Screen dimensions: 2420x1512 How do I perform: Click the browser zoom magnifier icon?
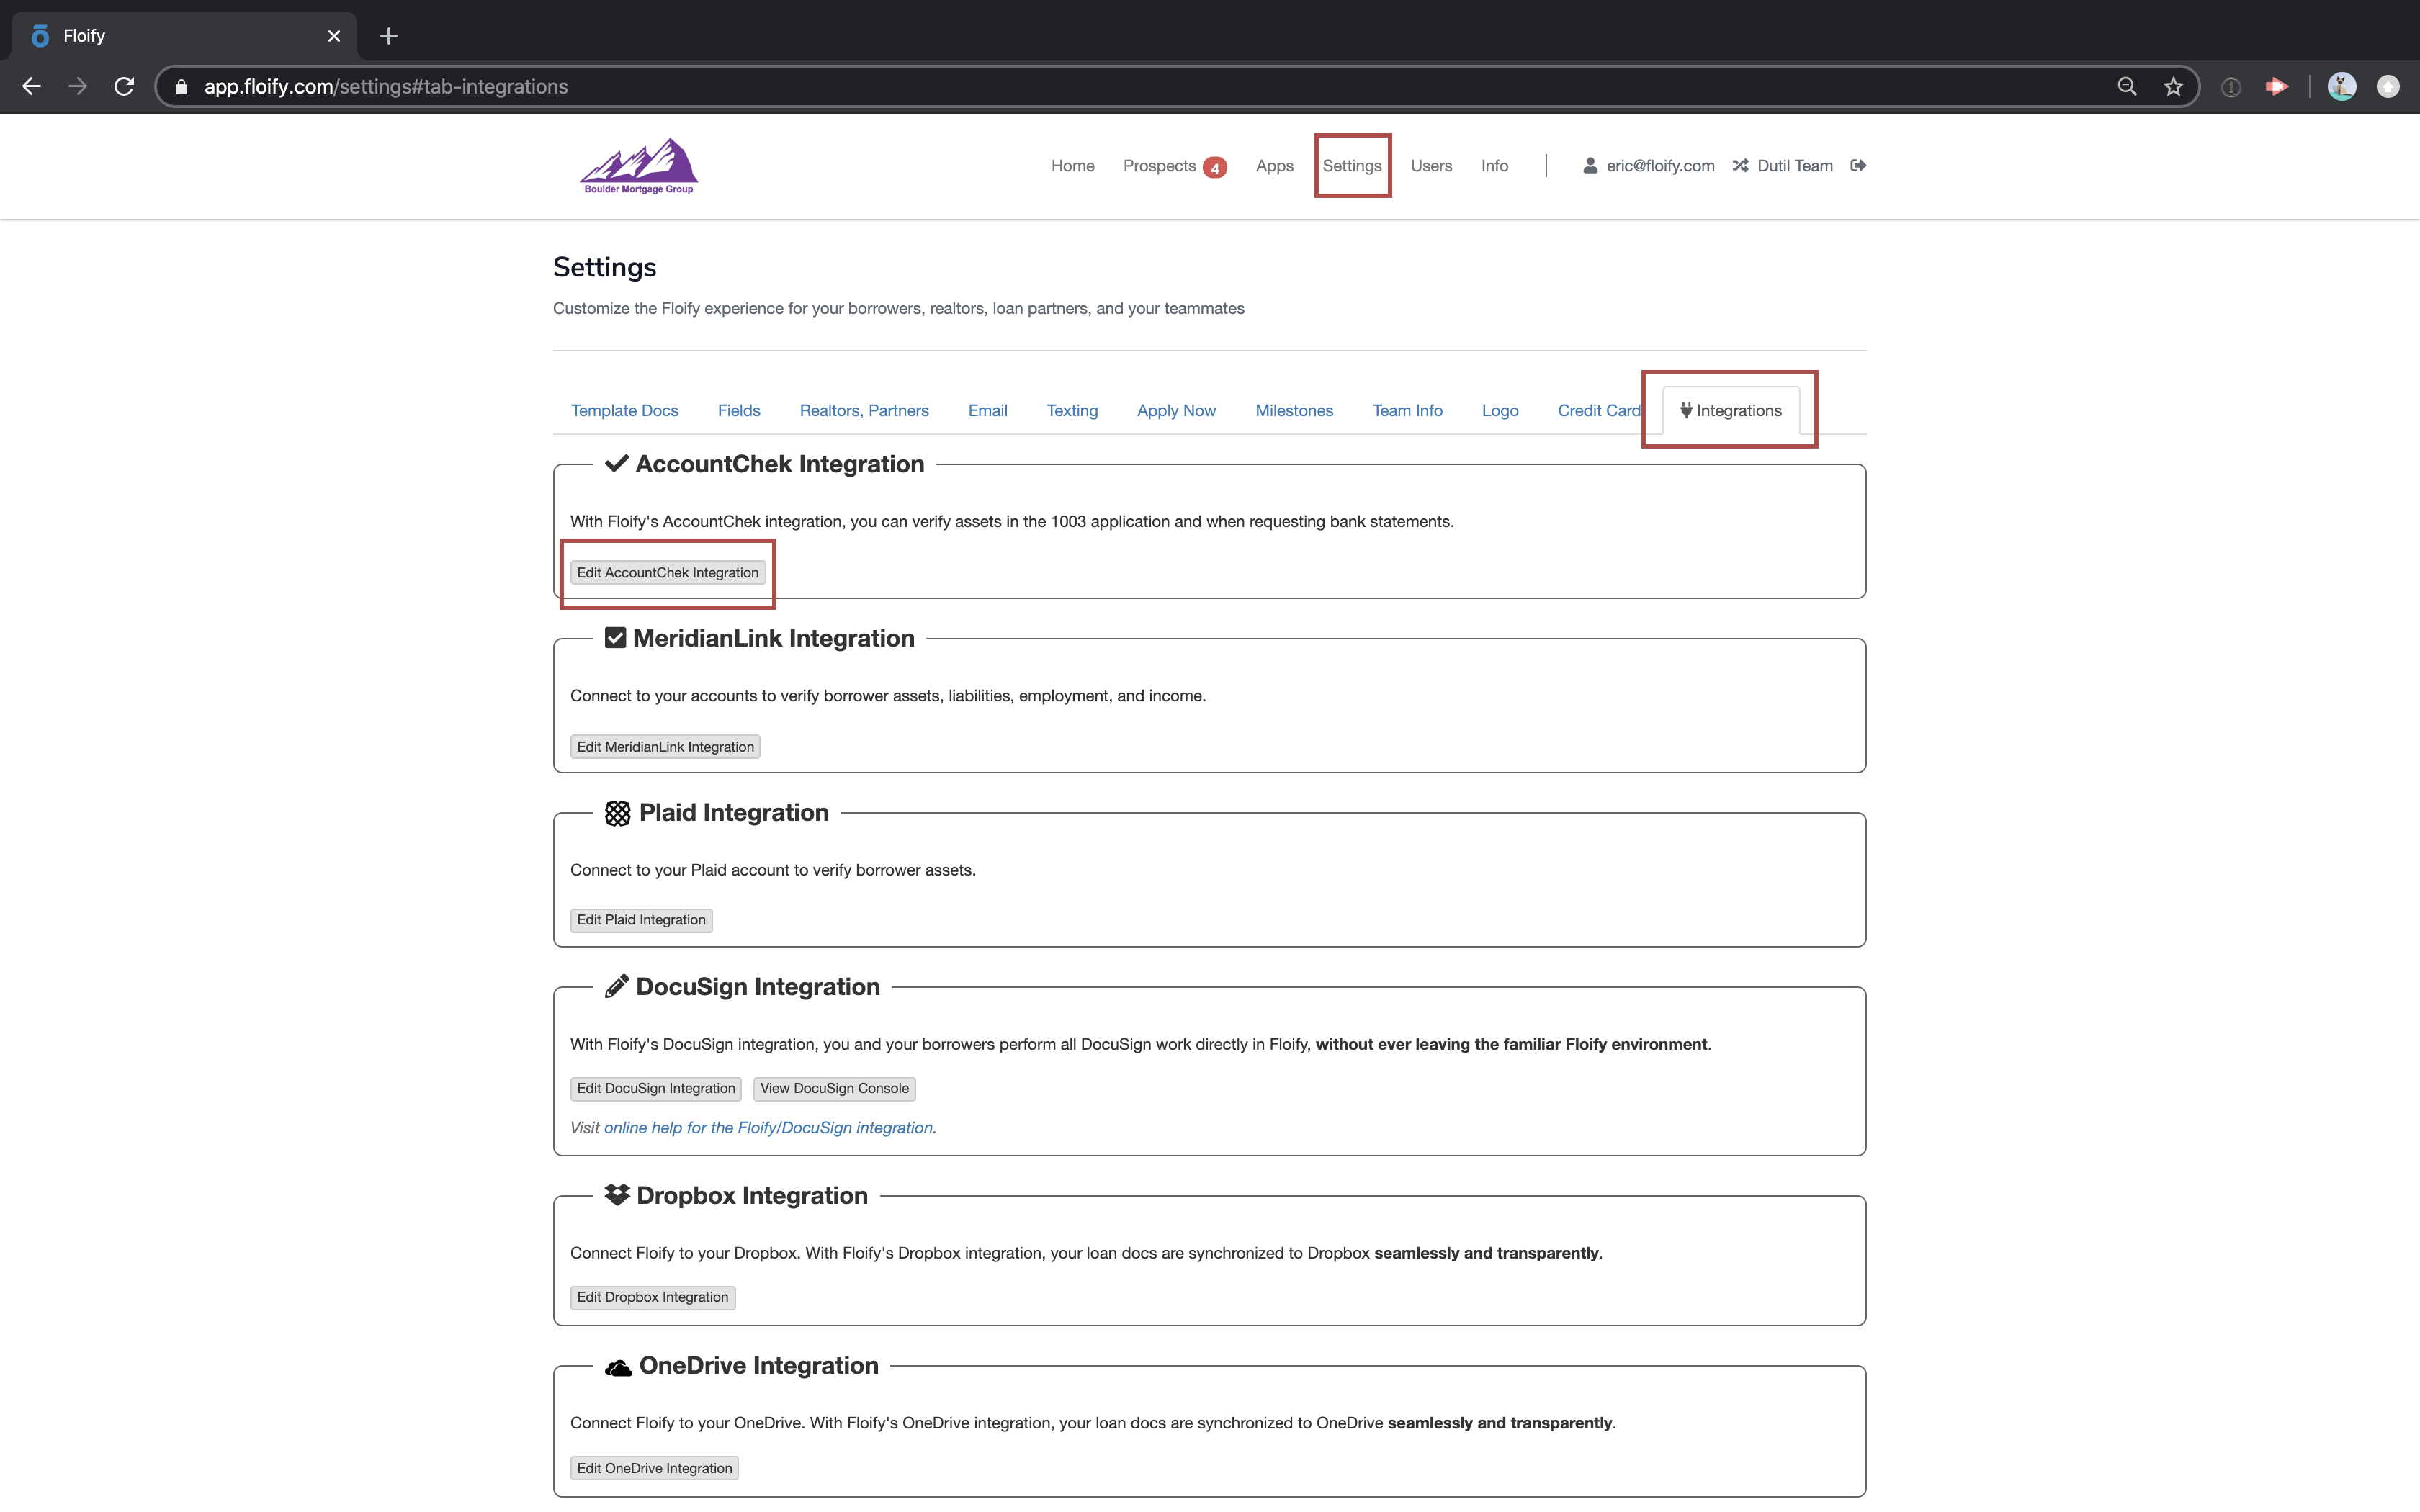click(x=2127, y=87)
